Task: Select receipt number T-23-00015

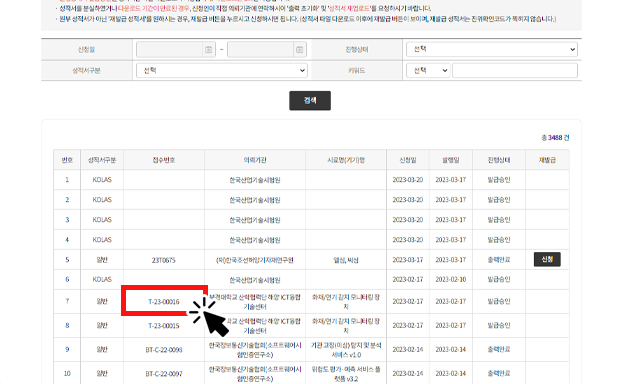Action: click(164, 326)
